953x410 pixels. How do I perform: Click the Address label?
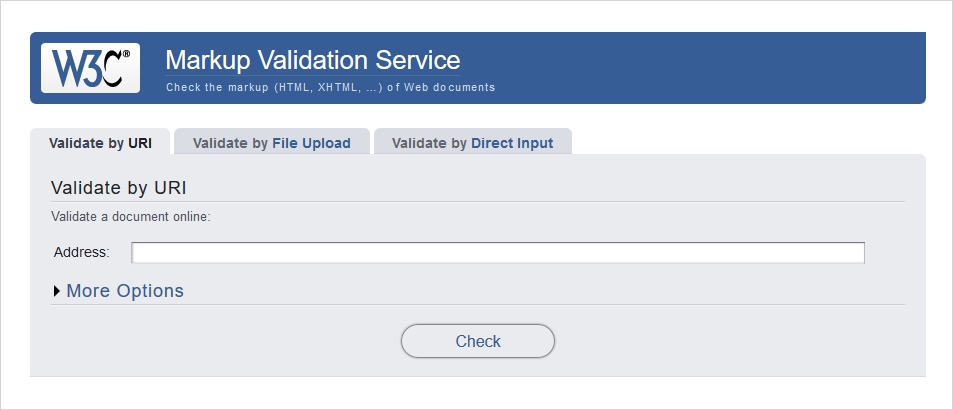[x=81, y=252]
